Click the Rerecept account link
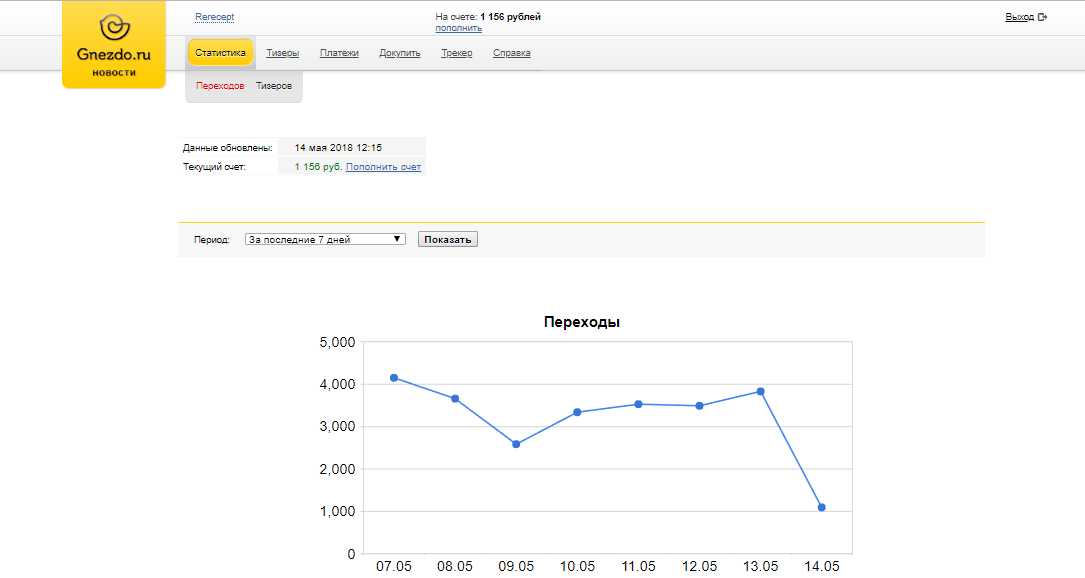1085x578 pixels. click(214, 17)
